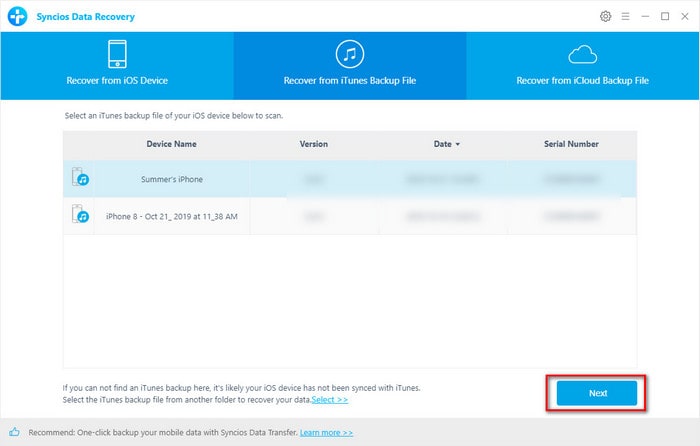Sort by Date using the dropdown arrow
Image resolution: width=700 pixels, height=446 pixels.
click(x=458, y=144)
